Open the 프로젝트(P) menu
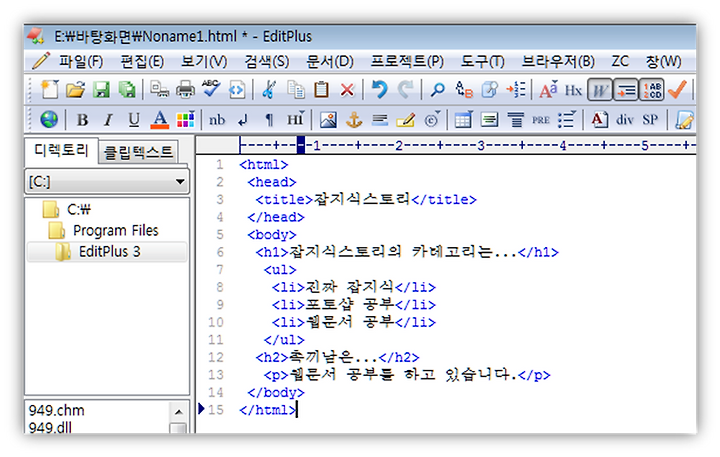This screenshot has width=720, height=457. coord(407,61)
